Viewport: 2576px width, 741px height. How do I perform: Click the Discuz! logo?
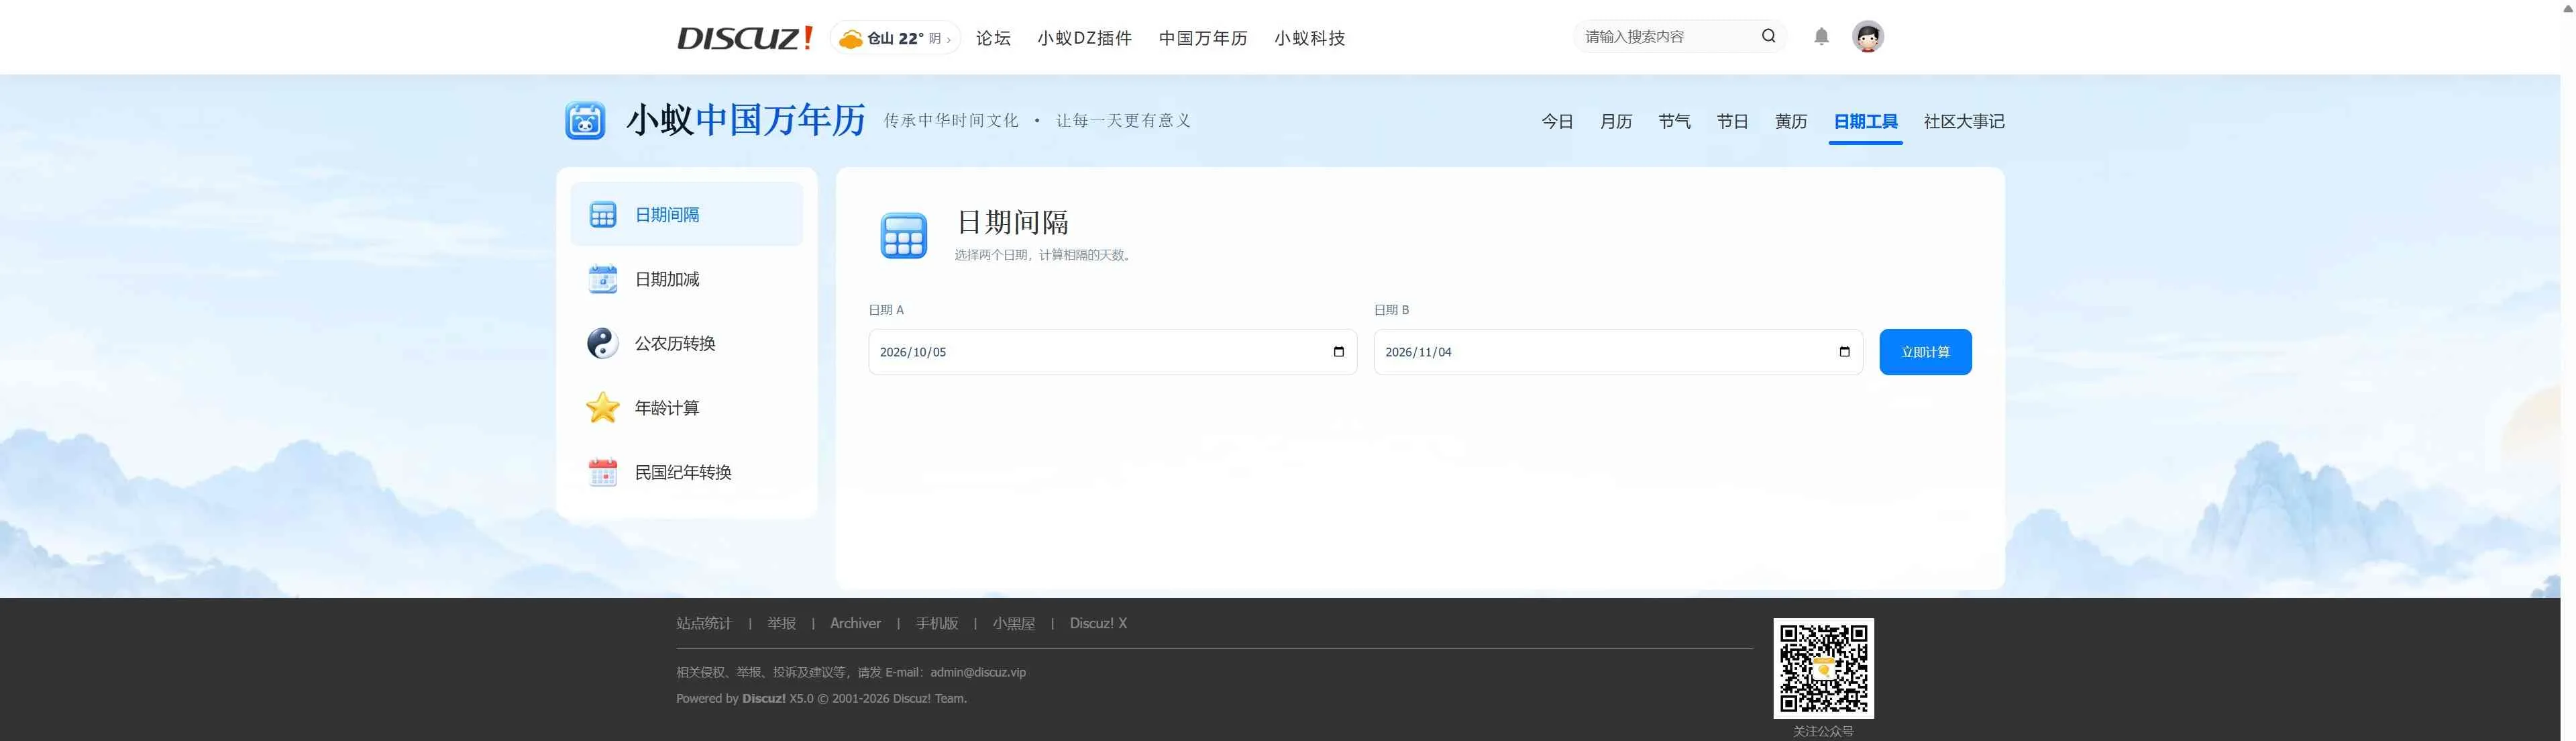click(745, 38)
